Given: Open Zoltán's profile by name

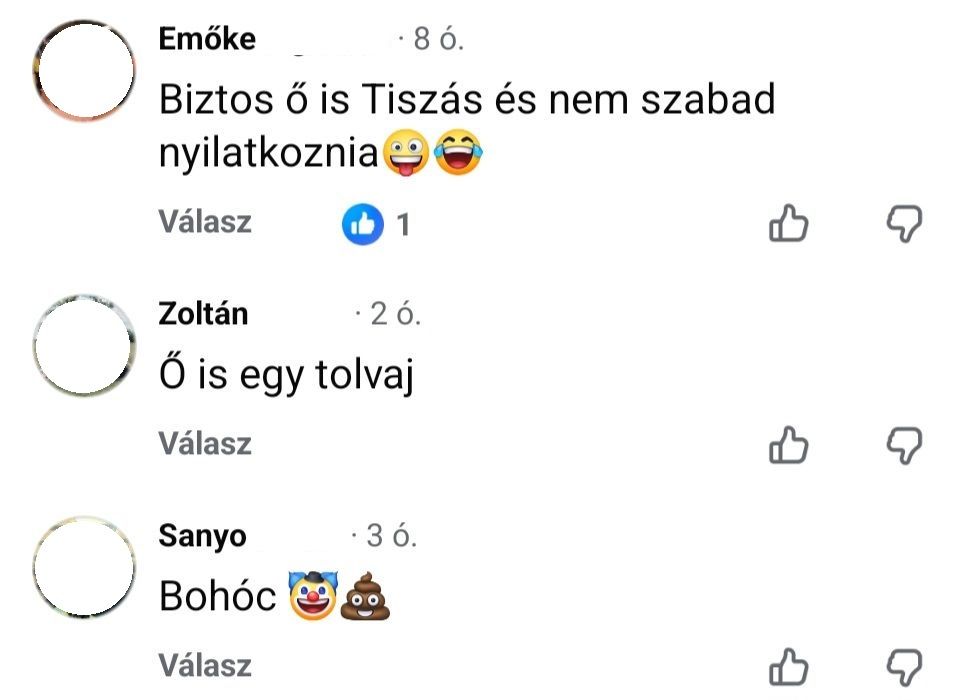Looking at the screenshot, I should click(203, 314).
